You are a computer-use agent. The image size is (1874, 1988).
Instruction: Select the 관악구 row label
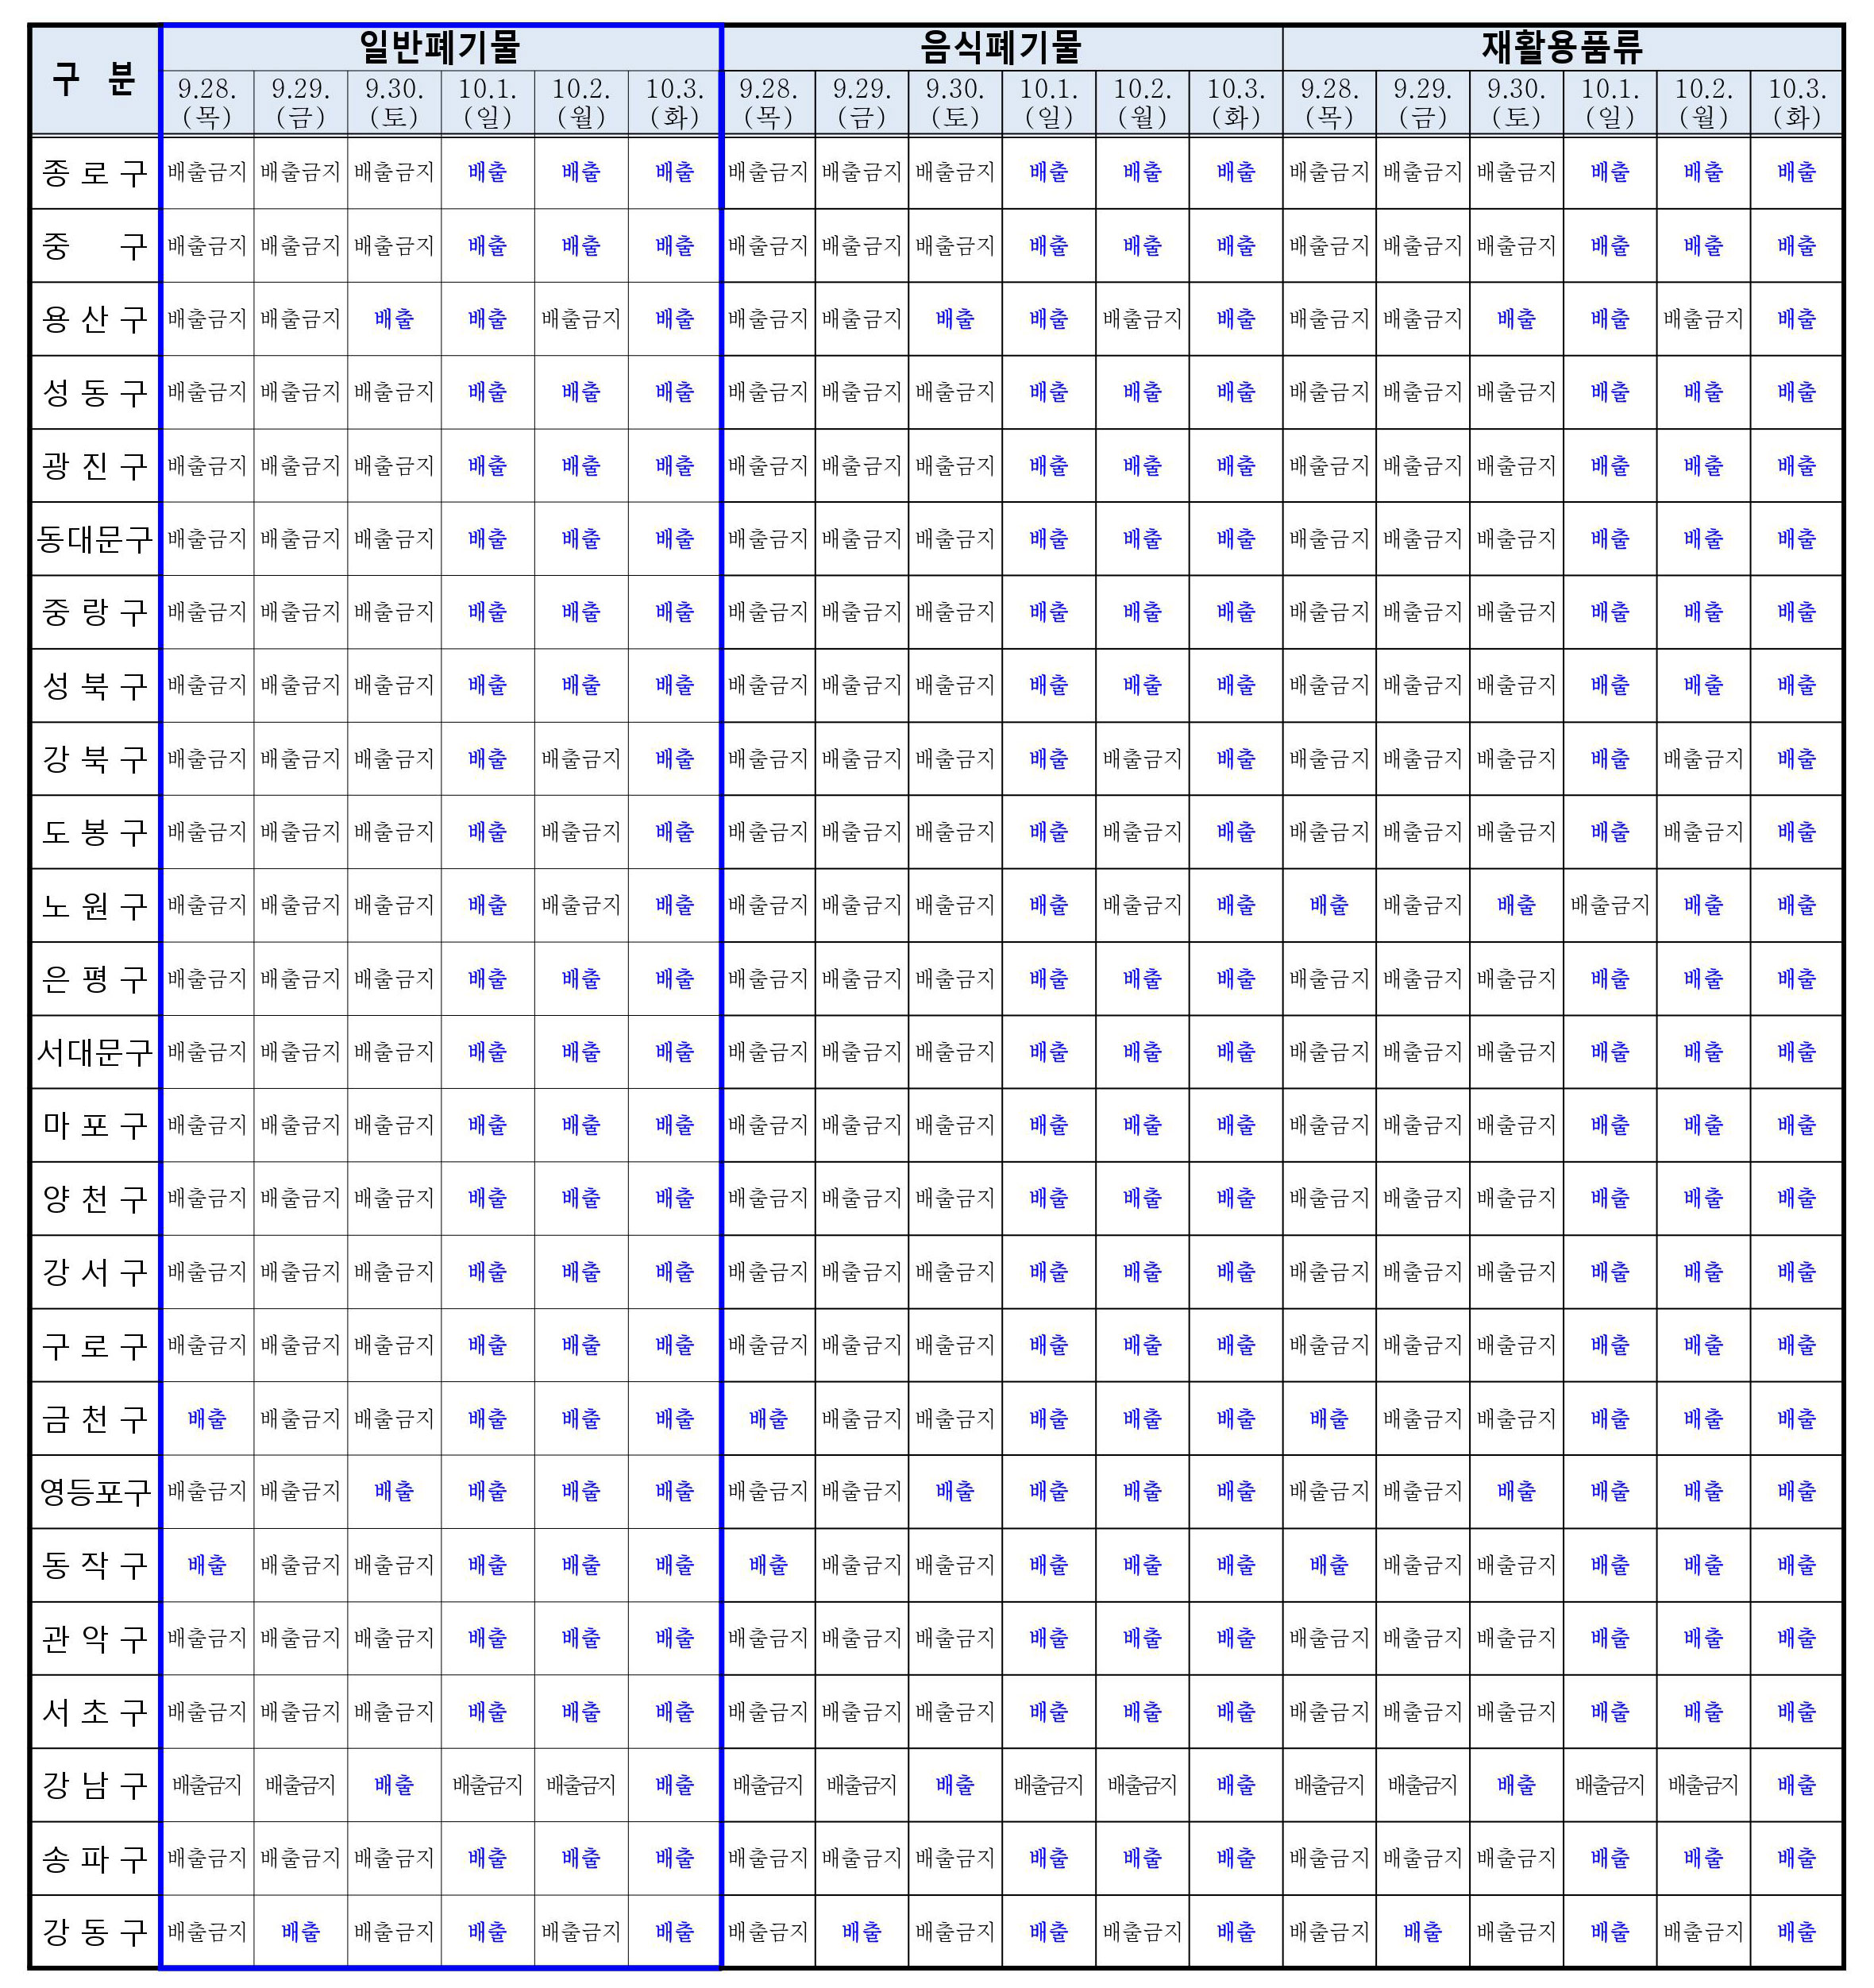coord(95,1638)
